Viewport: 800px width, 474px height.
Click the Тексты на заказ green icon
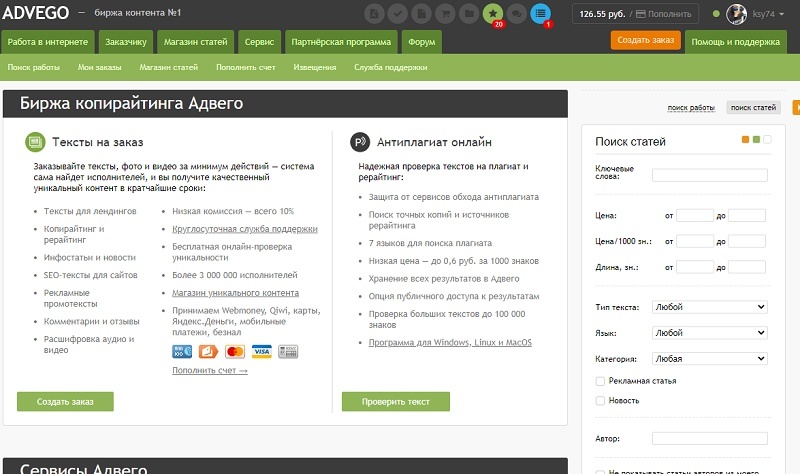point(35,142)
